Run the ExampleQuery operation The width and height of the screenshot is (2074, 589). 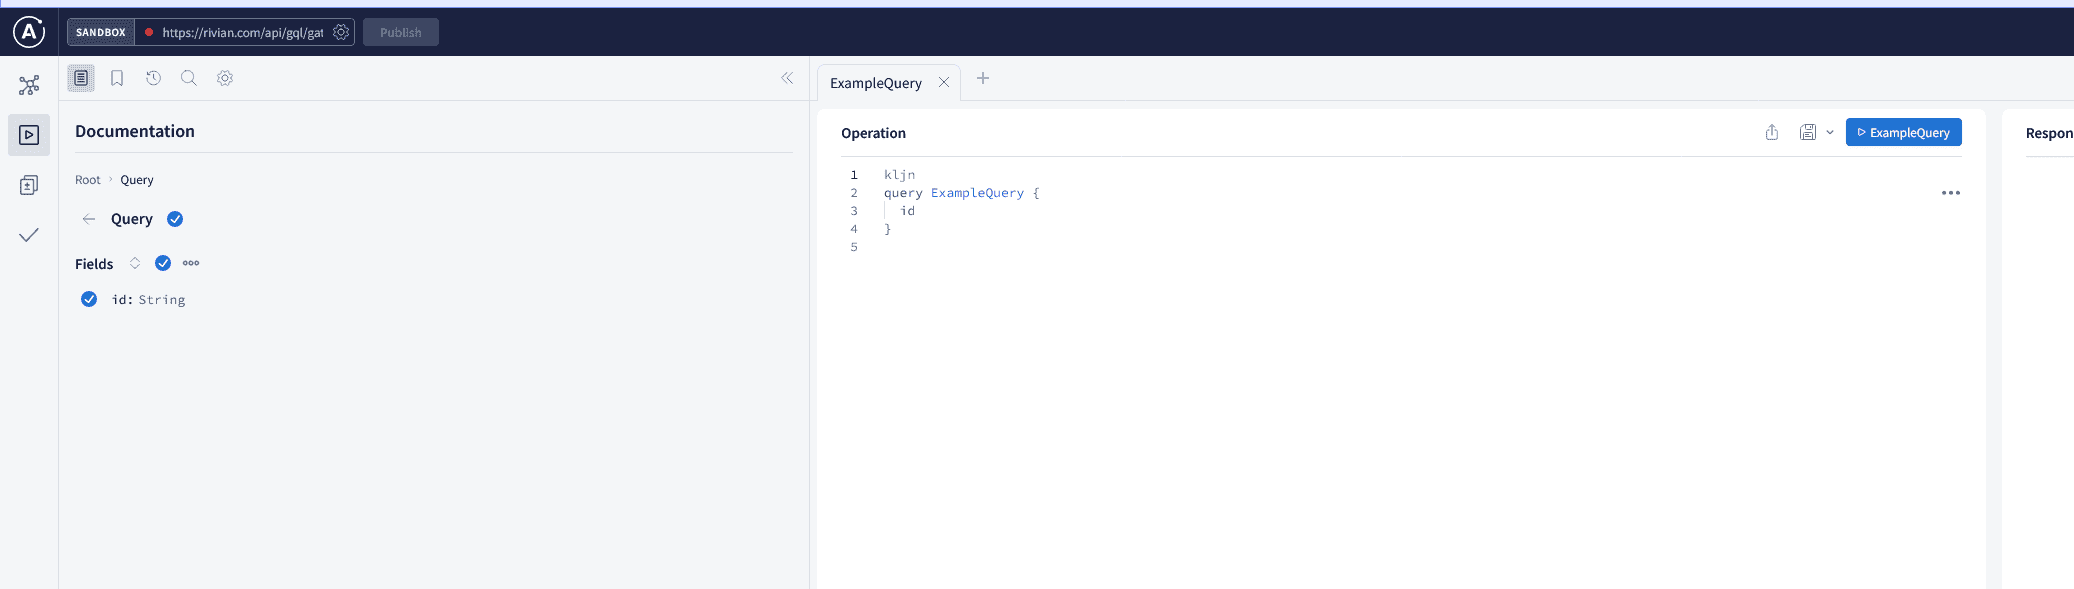pos(1904,132)
